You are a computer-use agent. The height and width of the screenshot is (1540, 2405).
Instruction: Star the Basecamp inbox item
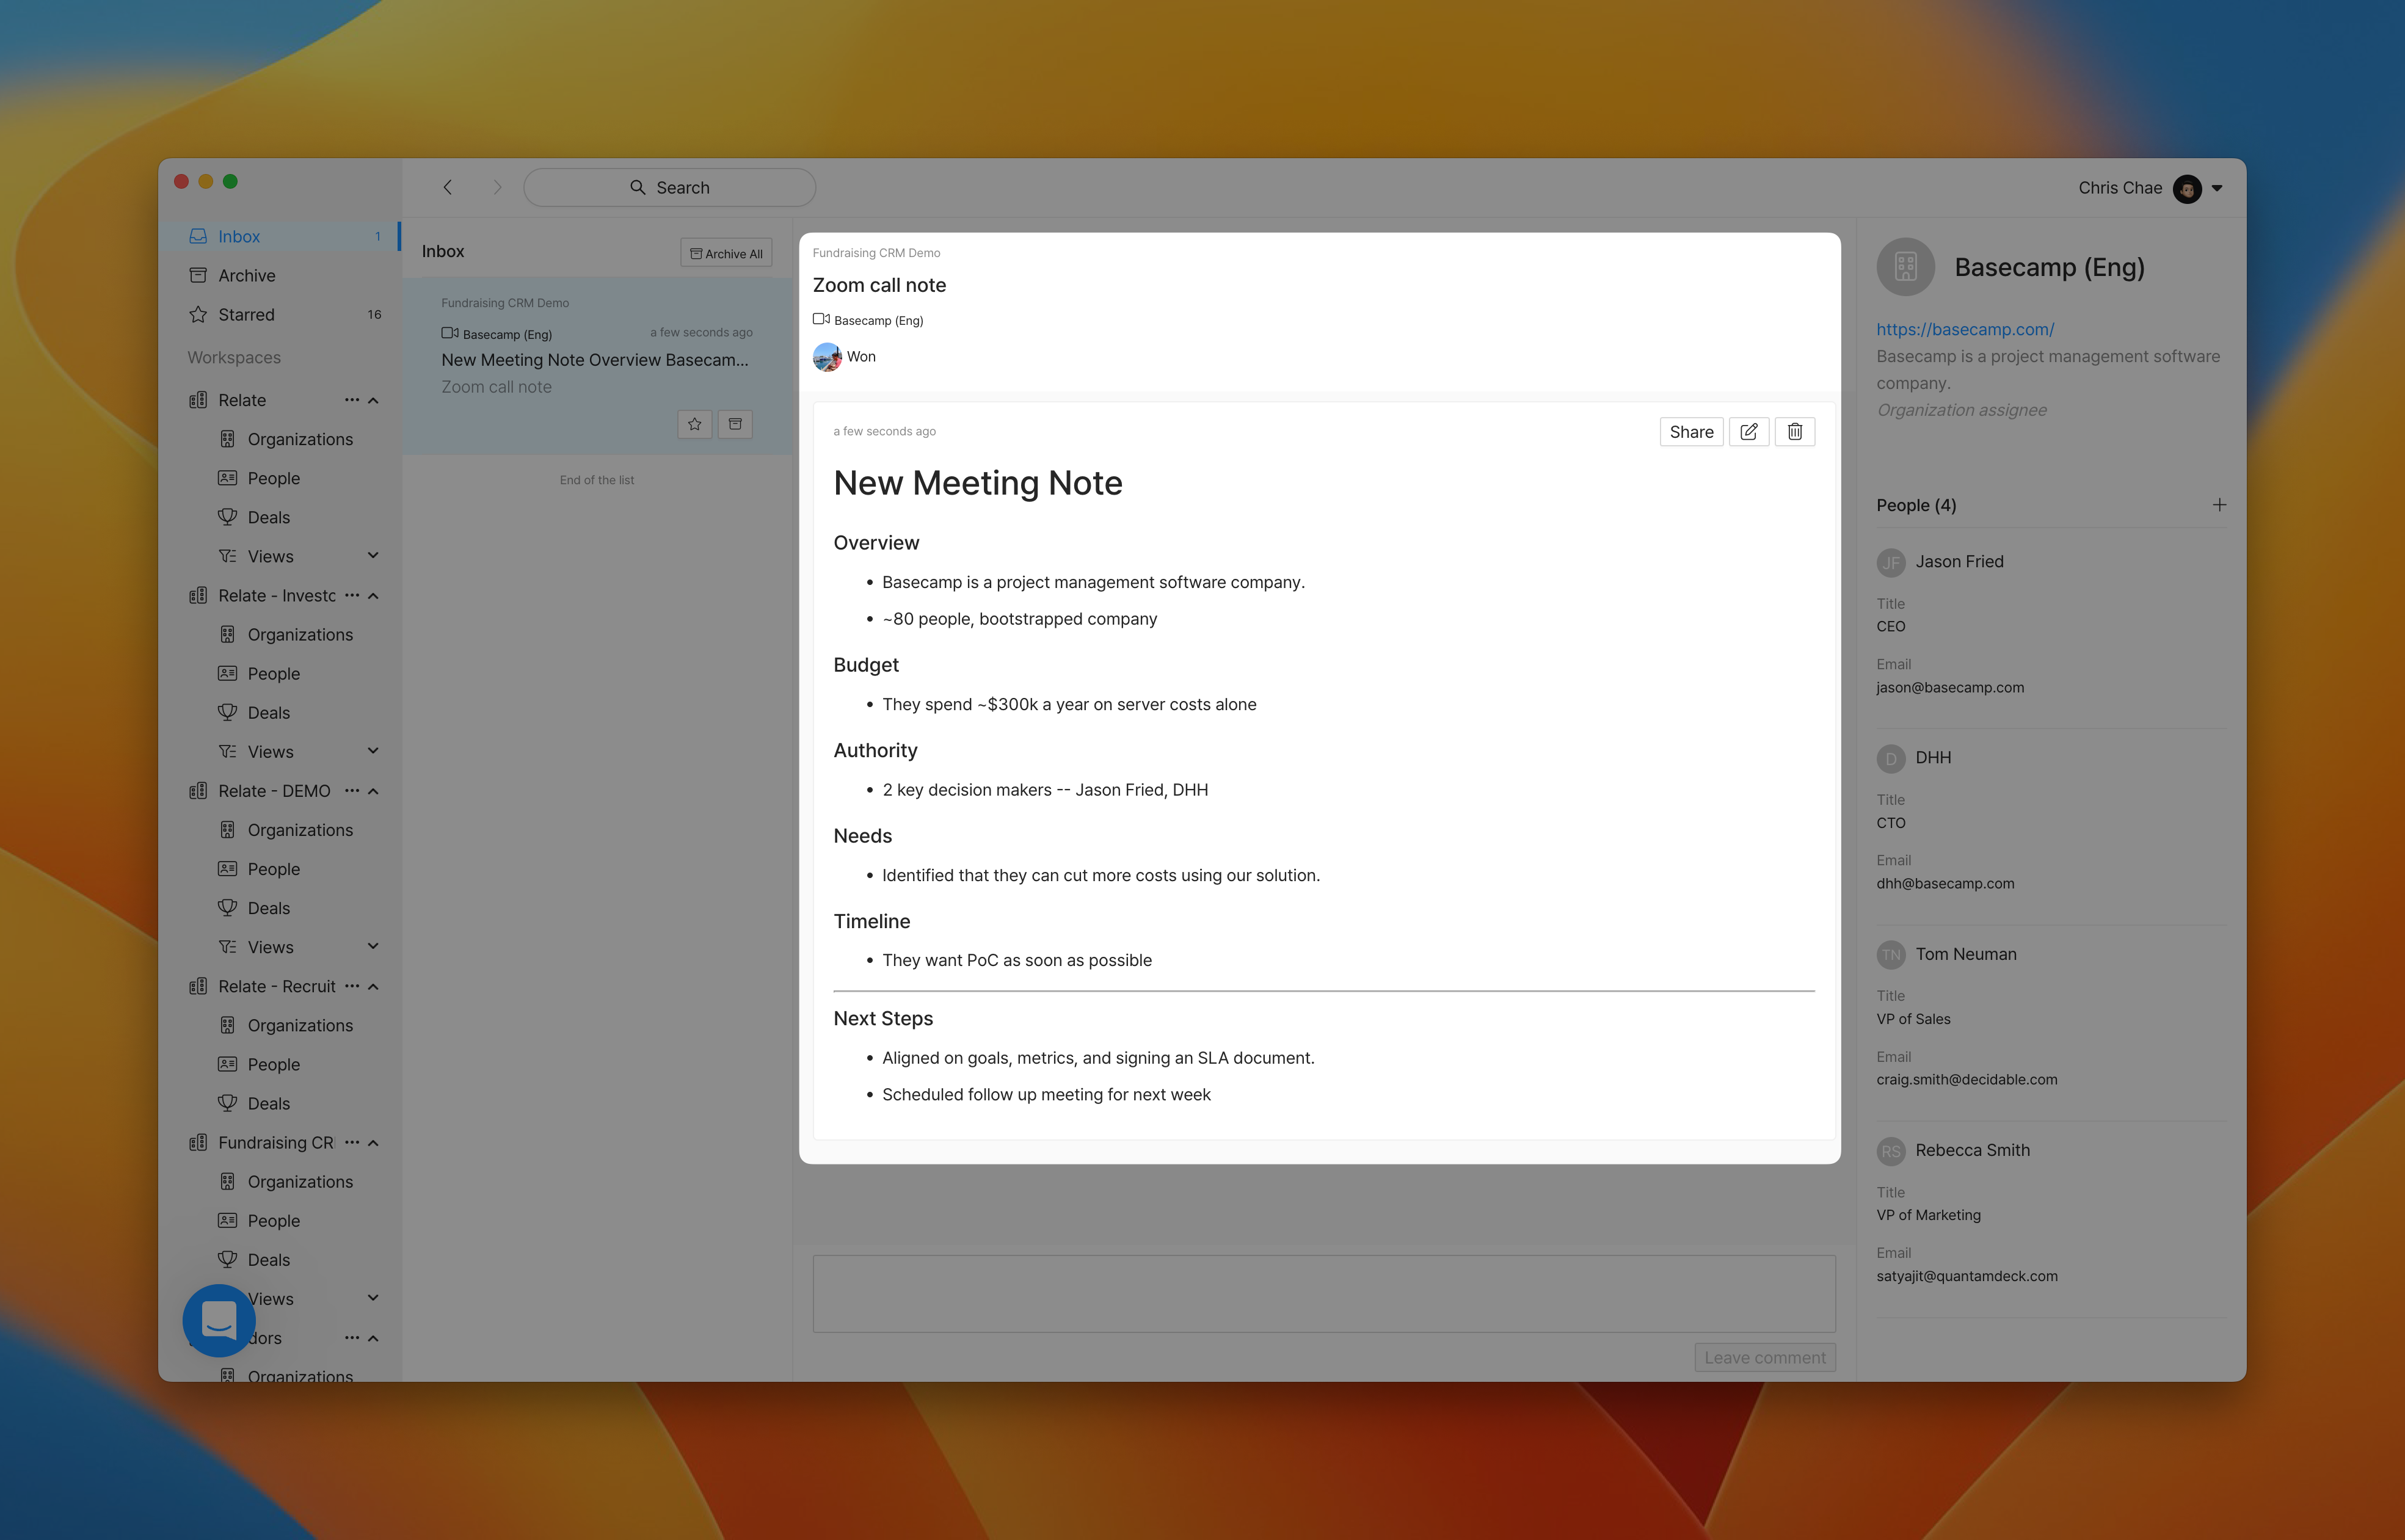coord(694,424)
